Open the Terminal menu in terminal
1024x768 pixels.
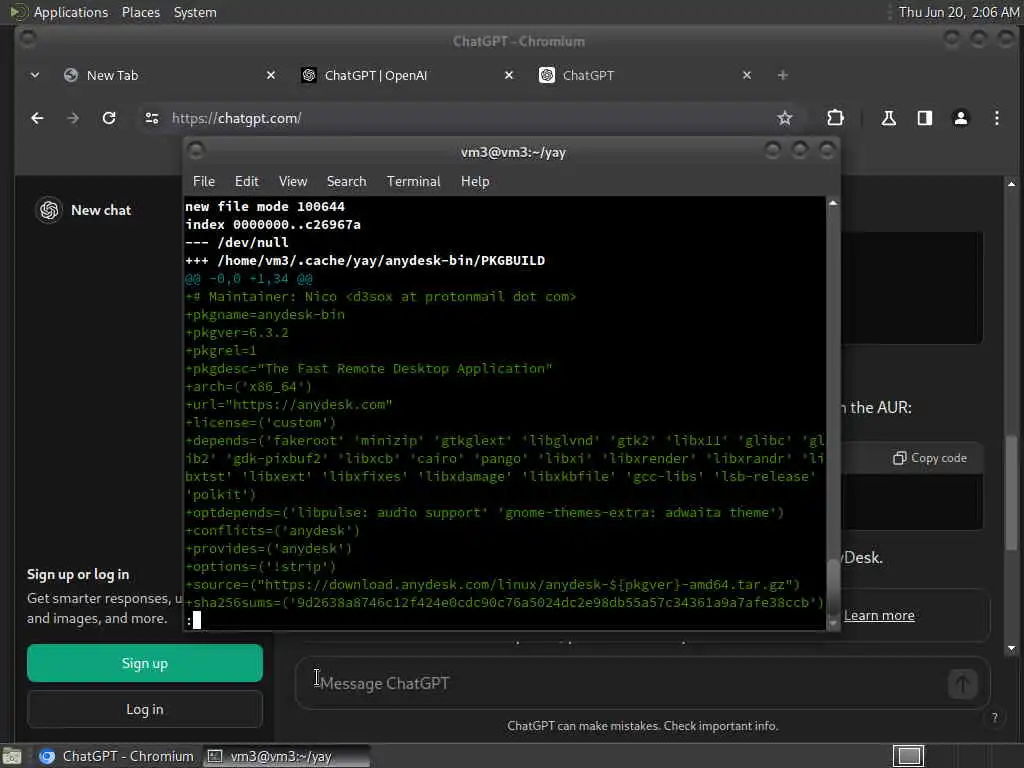pyautogui.click(x=413, y=182)
